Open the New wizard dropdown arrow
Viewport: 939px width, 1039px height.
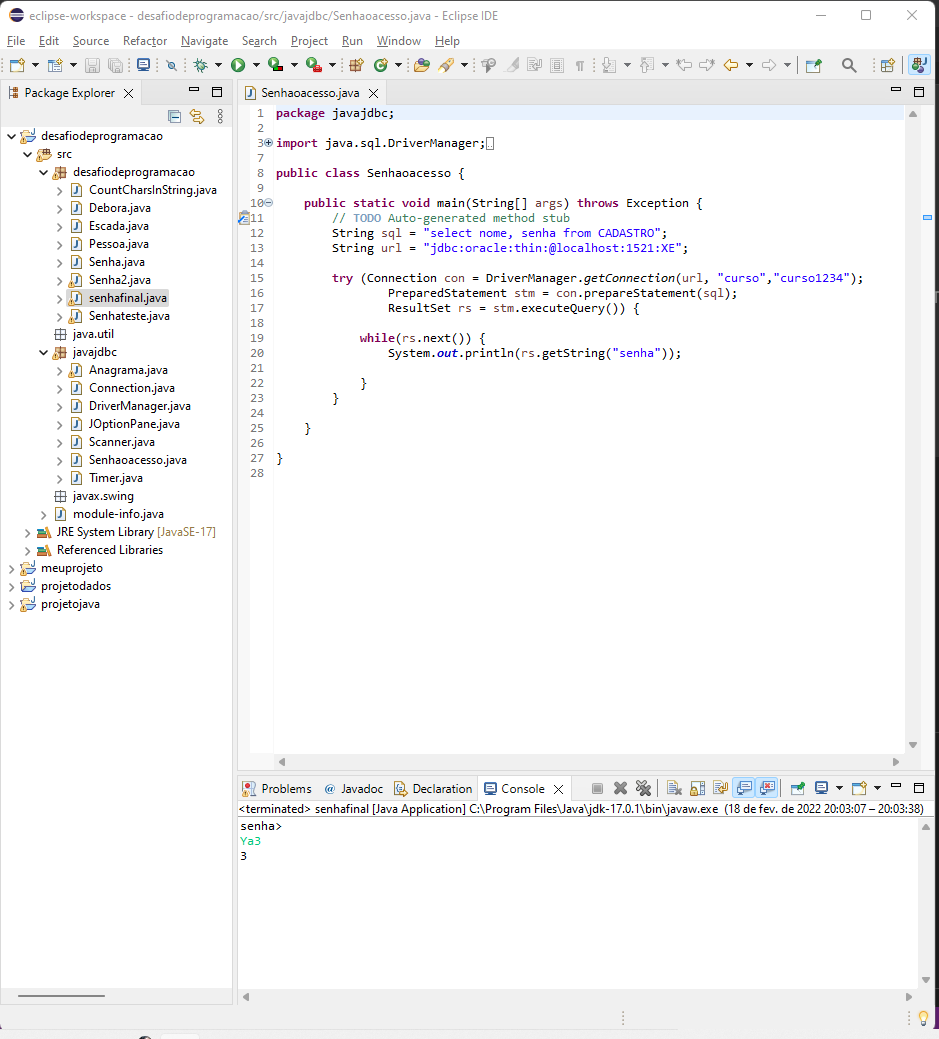(35, 65)
